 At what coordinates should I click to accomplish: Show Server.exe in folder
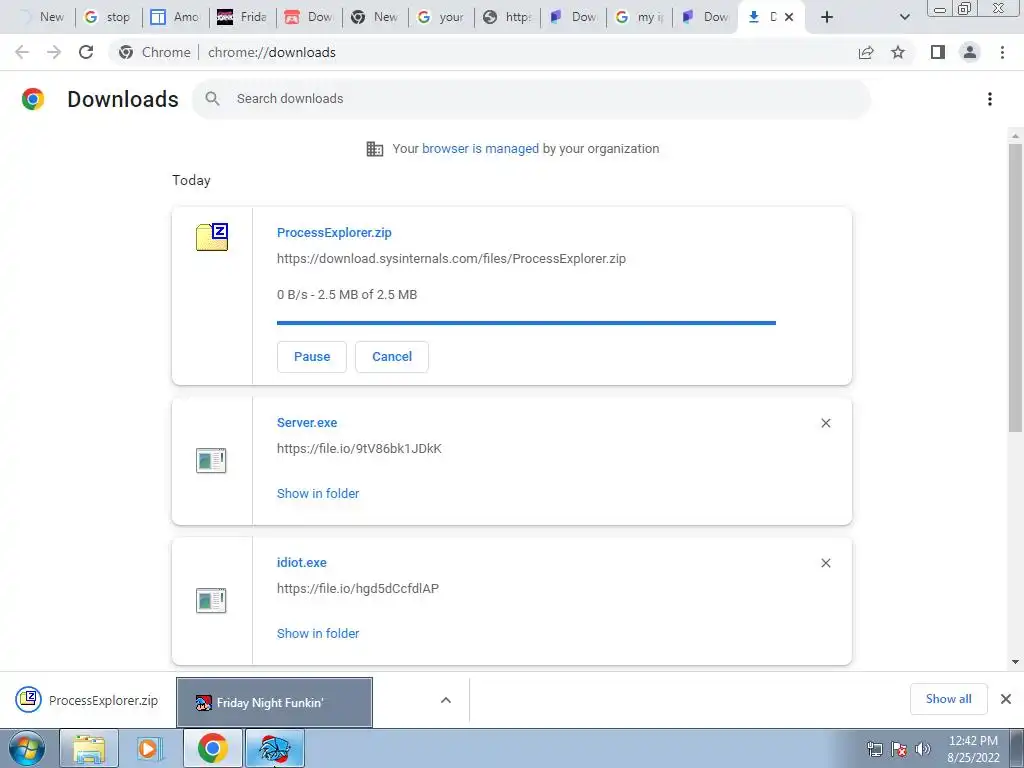click(317, 494)
